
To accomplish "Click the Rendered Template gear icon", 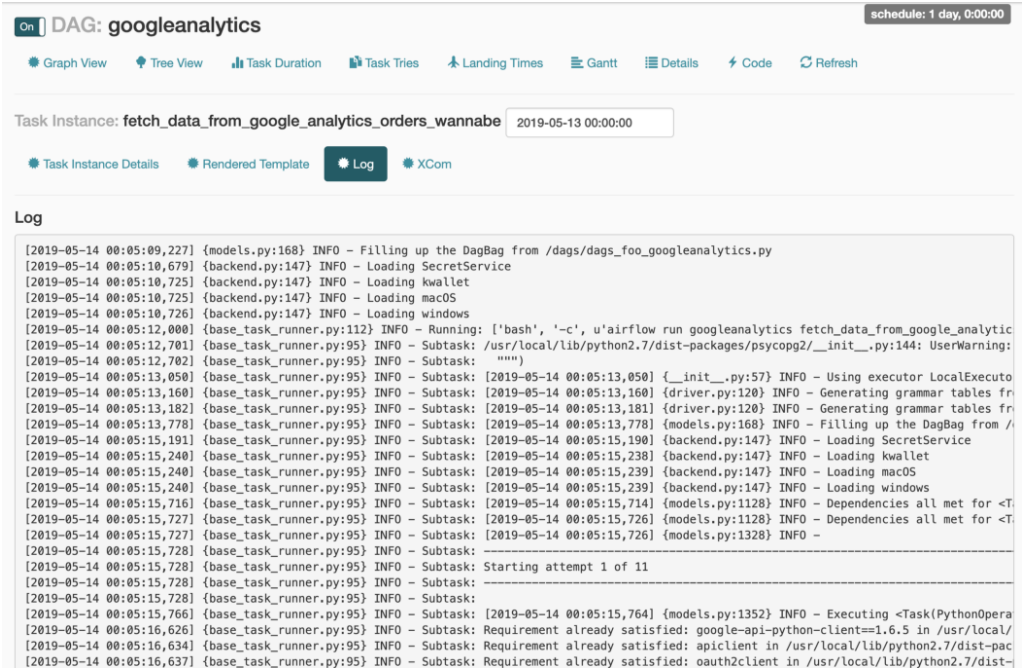I will click(193, 163).
